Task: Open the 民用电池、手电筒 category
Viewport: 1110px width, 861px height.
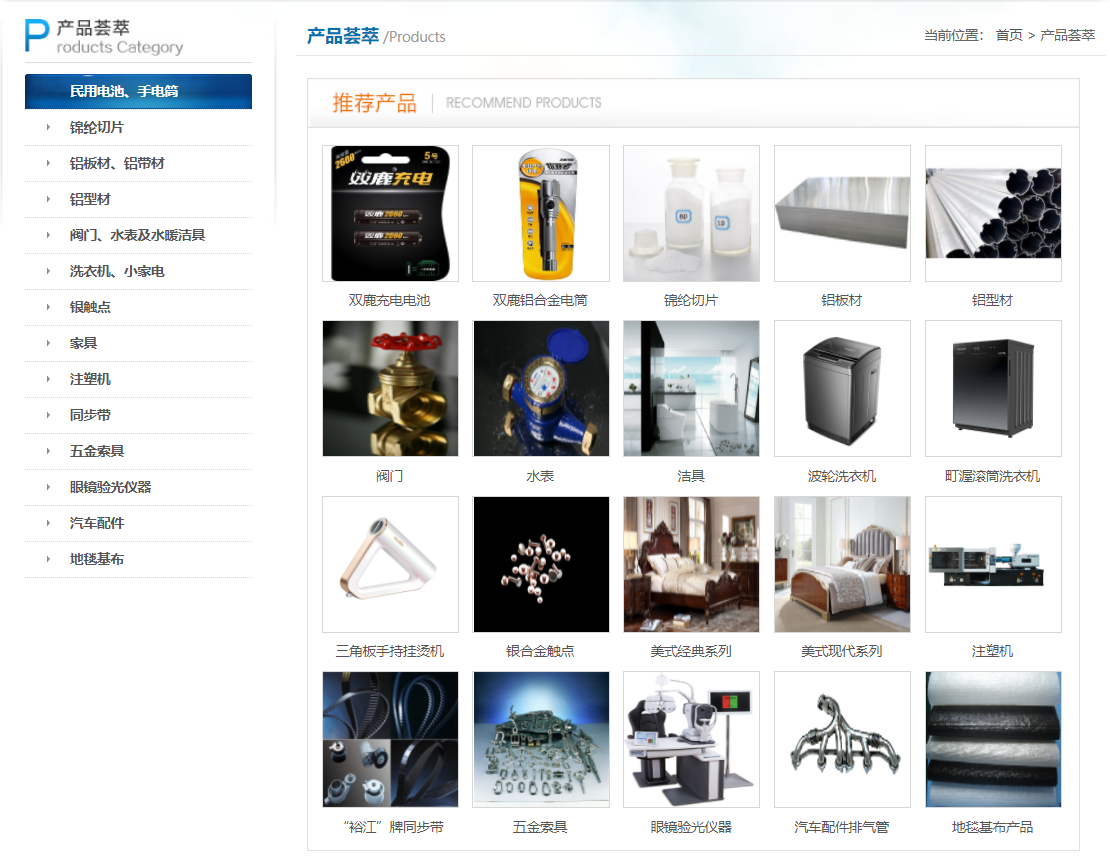Action: pyautogui.click(x=138, y=91)
